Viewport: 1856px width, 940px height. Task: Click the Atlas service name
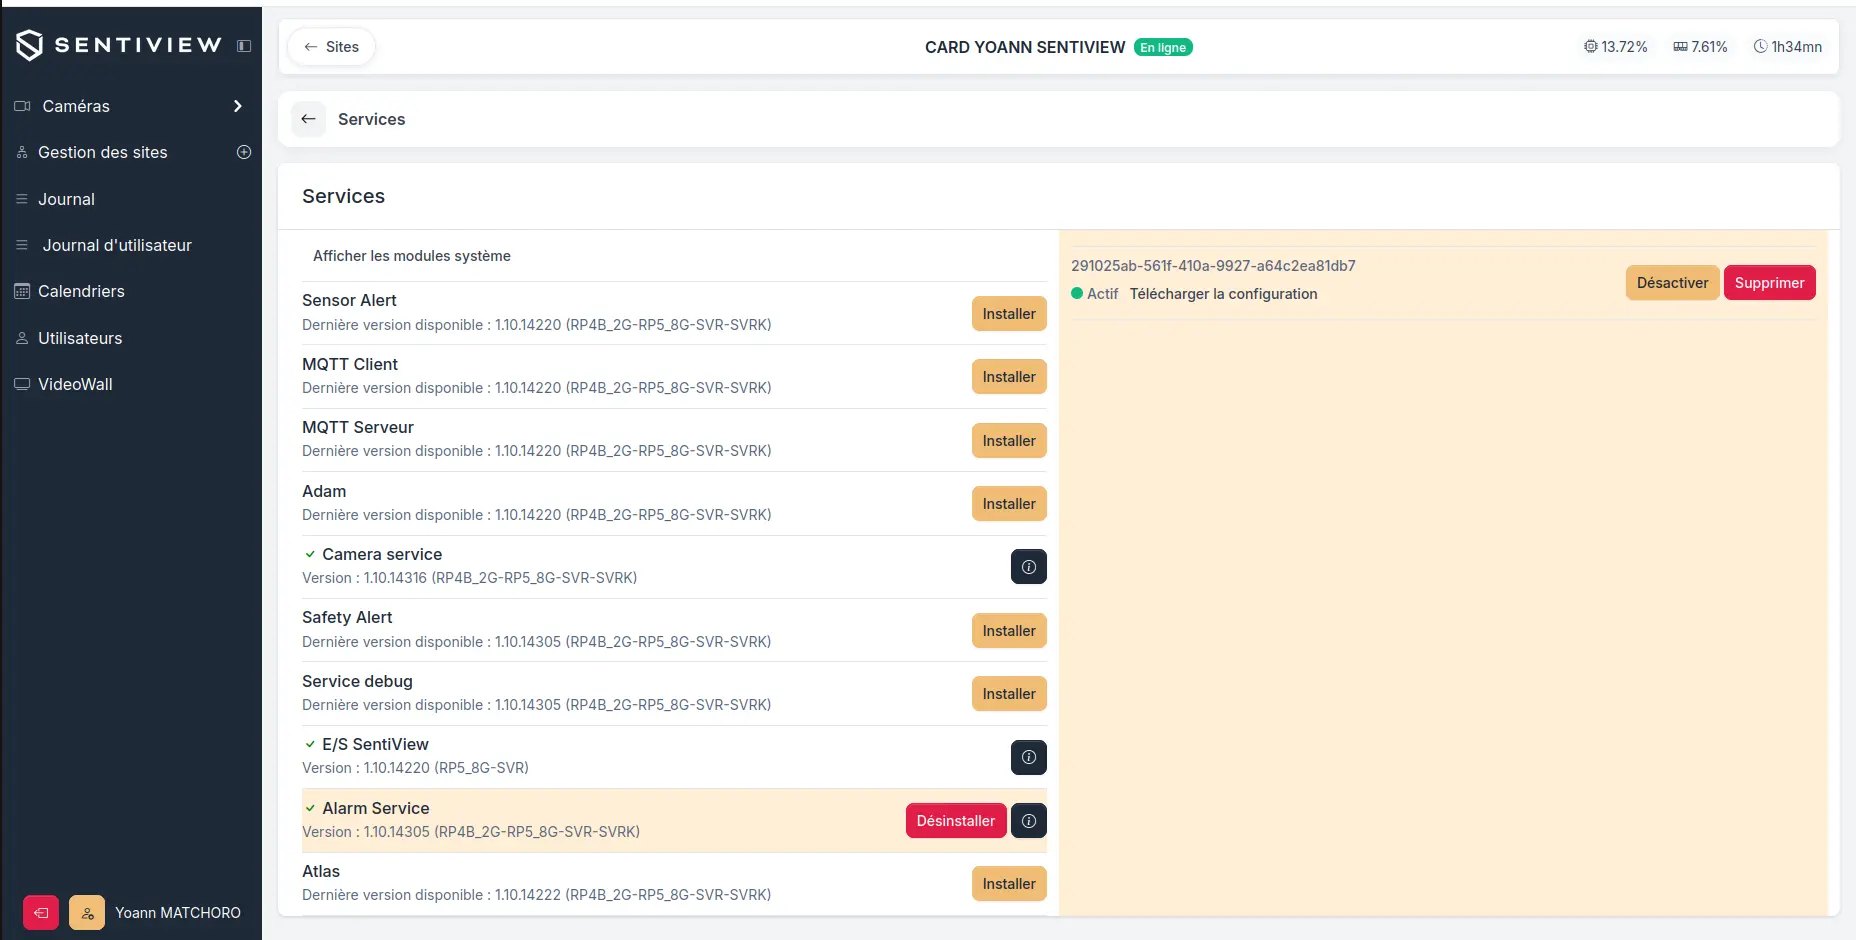point(321,871)
